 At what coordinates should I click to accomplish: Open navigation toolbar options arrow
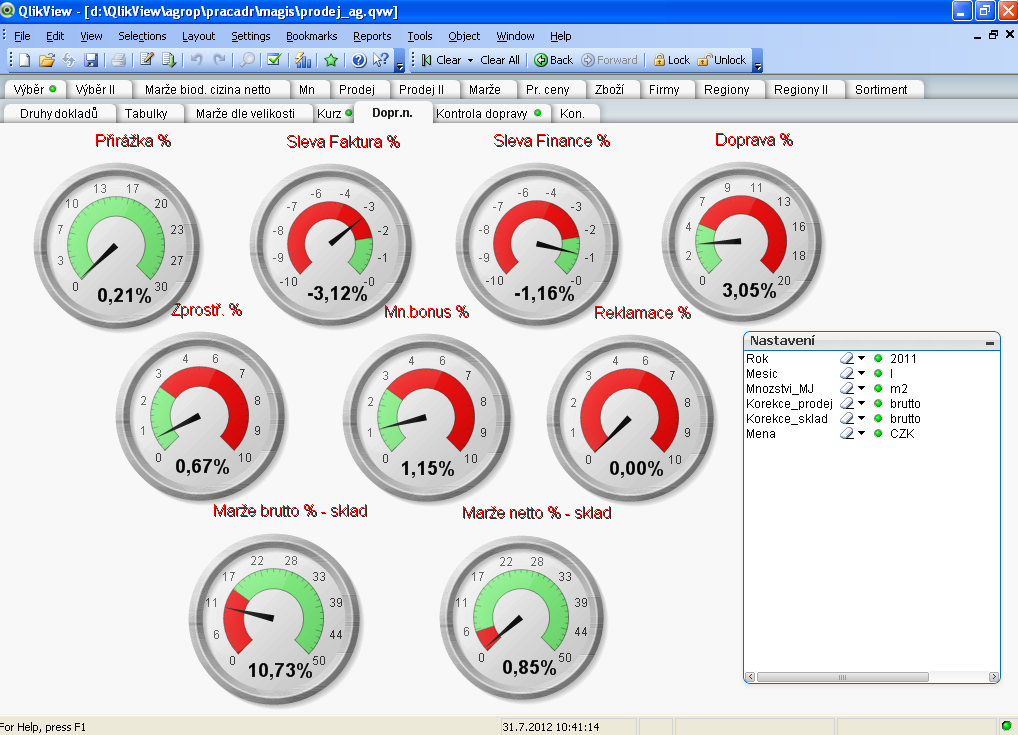(757, 60)
